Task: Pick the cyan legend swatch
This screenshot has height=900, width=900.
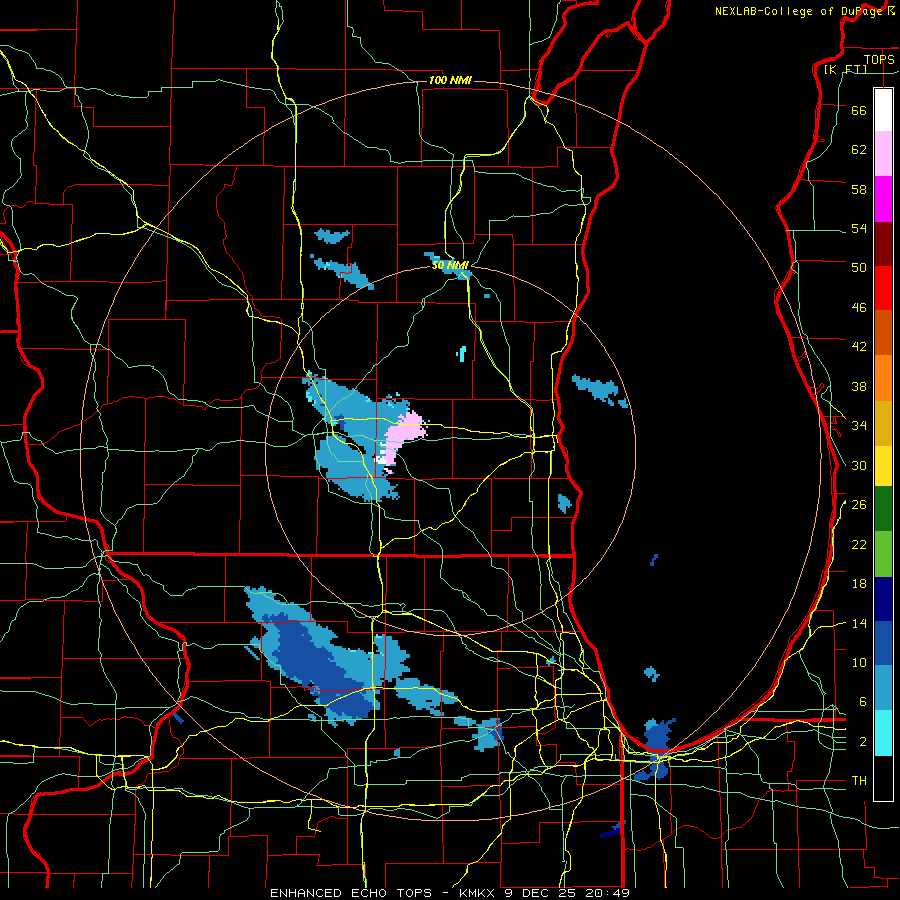Action: [x=883, y=733]
